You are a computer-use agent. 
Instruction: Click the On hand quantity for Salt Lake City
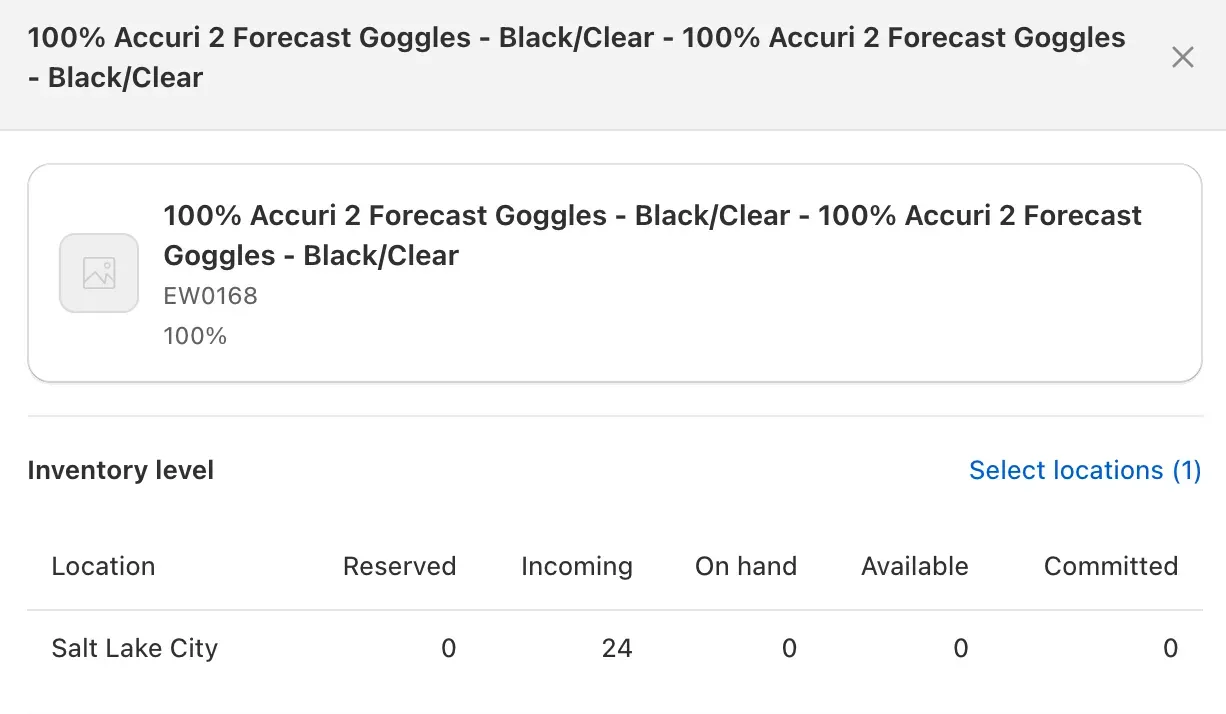(789, 648)
